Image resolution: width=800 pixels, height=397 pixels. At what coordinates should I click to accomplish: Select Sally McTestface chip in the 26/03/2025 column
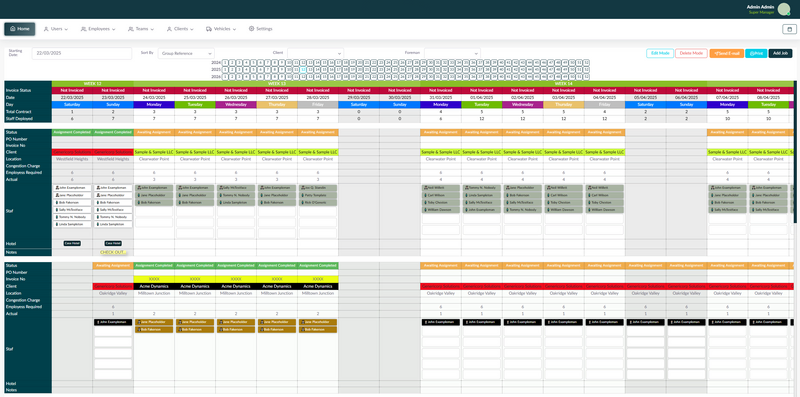[236, 188]
